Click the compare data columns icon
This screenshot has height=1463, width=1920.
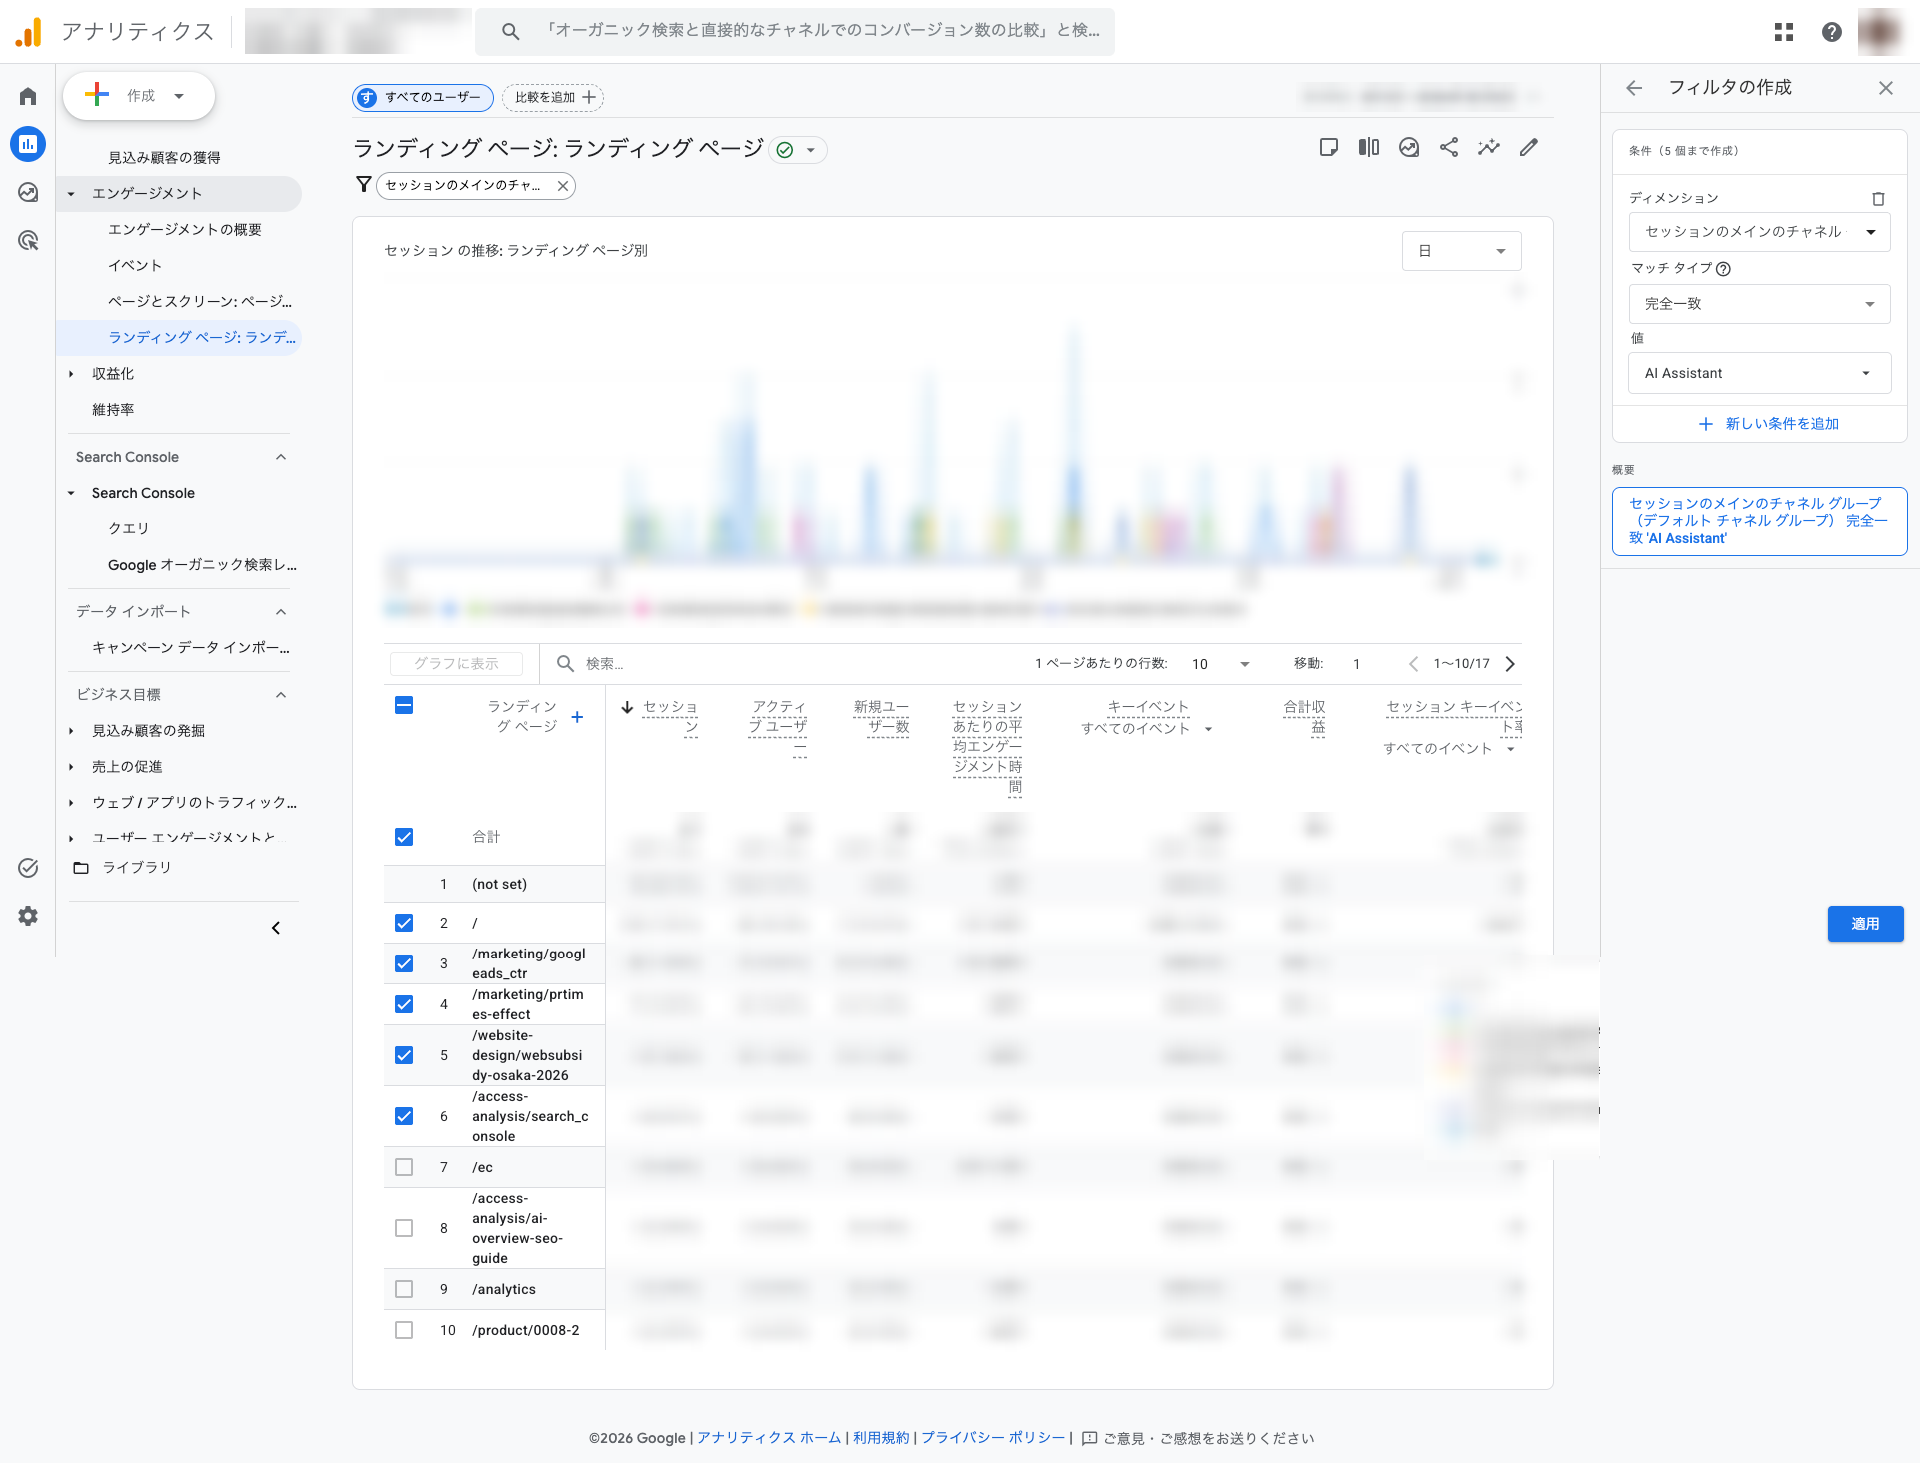pyautogui.click(x=1369, y=148)
